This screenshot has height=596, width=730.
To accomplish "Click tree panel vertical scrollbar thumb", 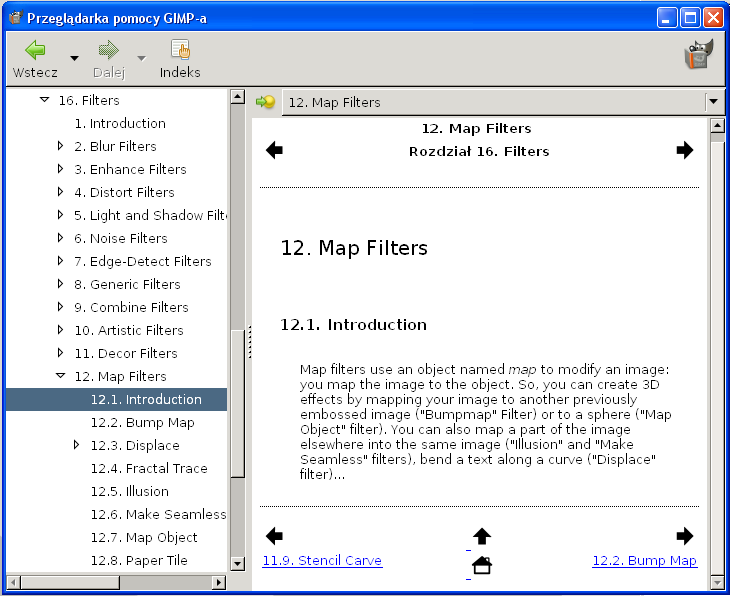I will tap(237, 403).
